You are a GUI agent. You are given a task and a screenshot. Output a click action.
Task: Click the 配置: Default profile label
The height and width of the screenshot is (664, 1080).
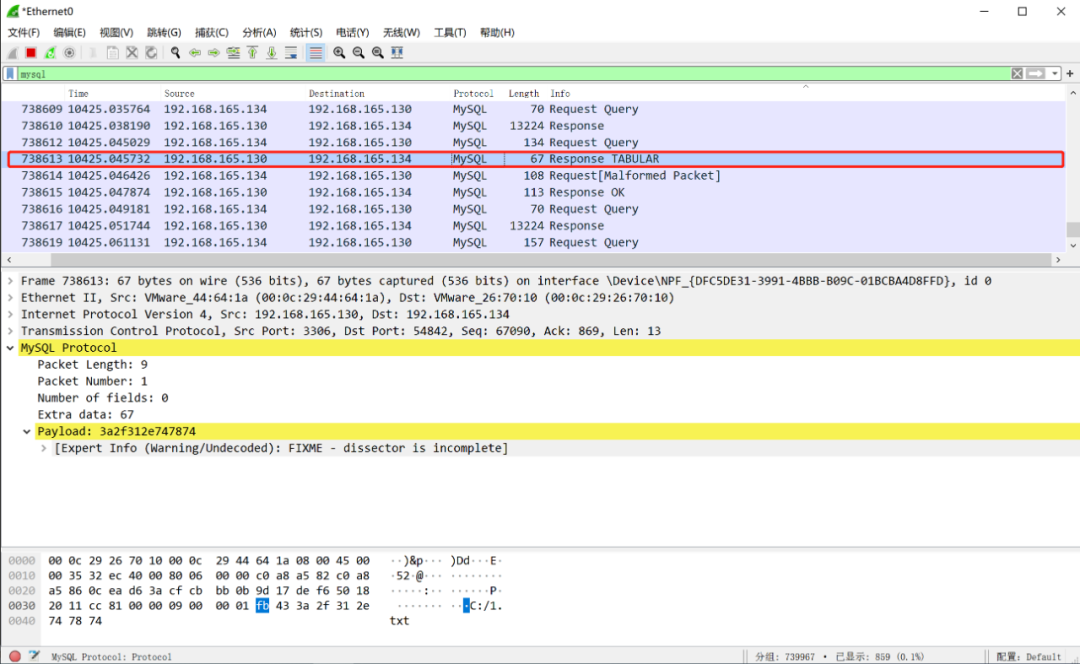tap(1028, 656)
